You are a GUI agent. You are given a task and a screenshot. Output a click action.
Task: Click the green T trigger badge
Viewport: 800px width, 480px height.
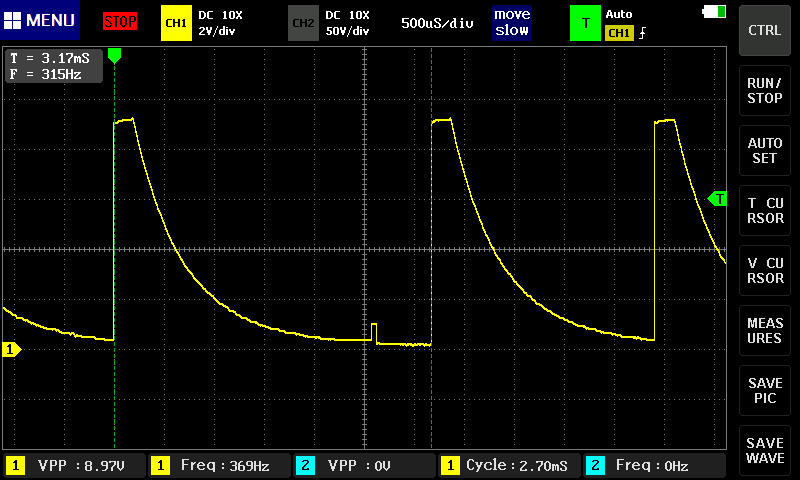coord(585,23)
